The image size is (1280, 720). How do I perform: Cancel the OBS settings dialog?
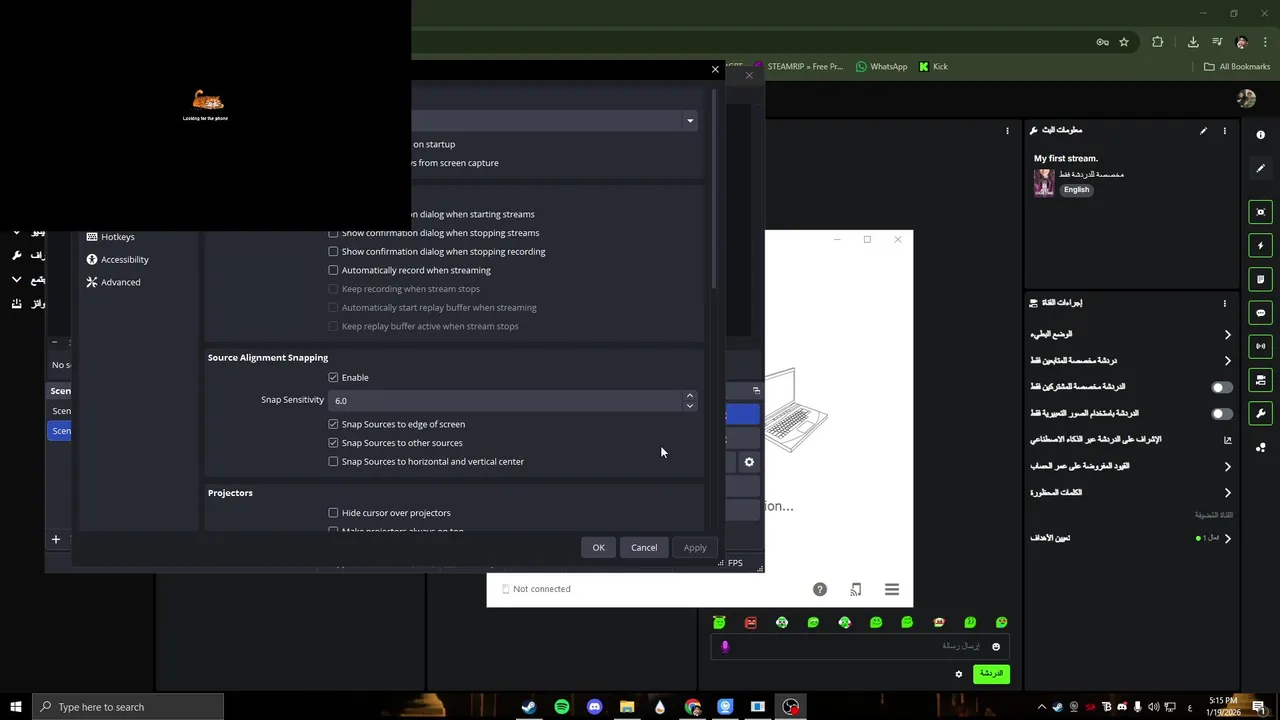[x=644, y=548]
